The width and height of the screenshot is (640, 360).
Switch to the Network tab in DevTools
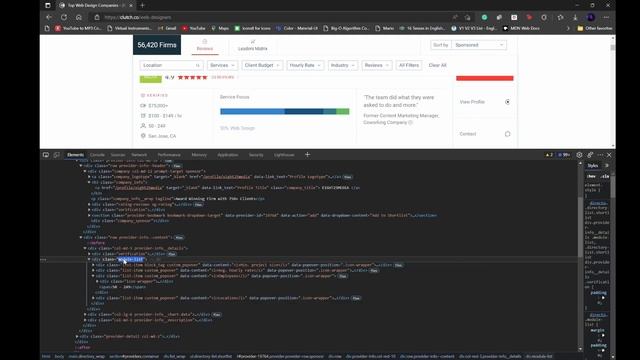pyautogui.click(x=139, y=155)
